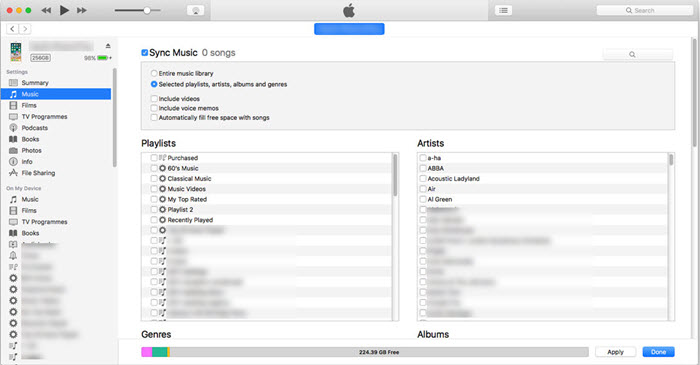Open the Up Next list button

click(503, 10)
